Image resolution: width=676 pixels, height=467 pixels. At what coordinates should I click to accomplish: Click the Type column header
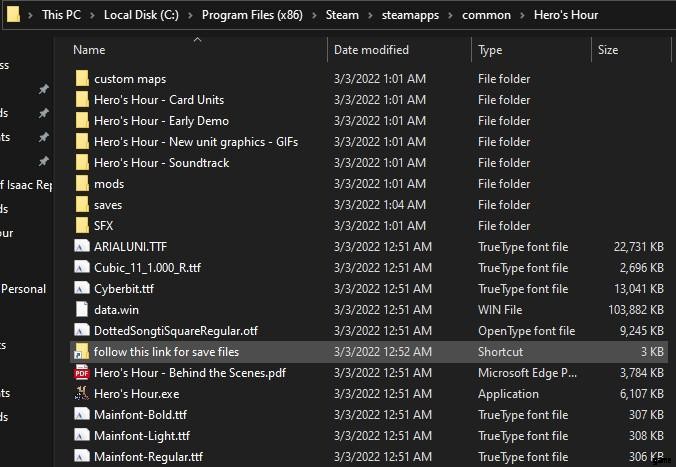point(490,50)
